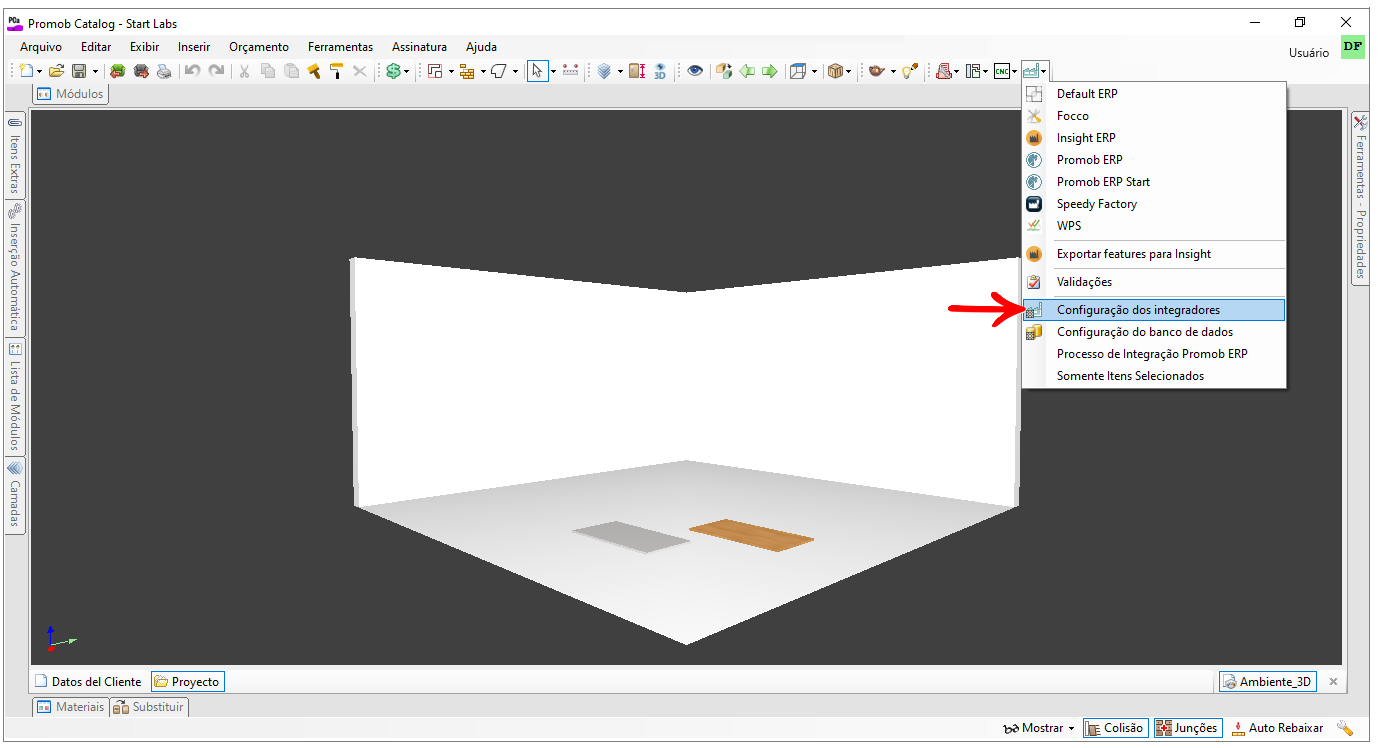
Task: Click the CNC toolbar icon
Action: click(x=1002, y=71)
